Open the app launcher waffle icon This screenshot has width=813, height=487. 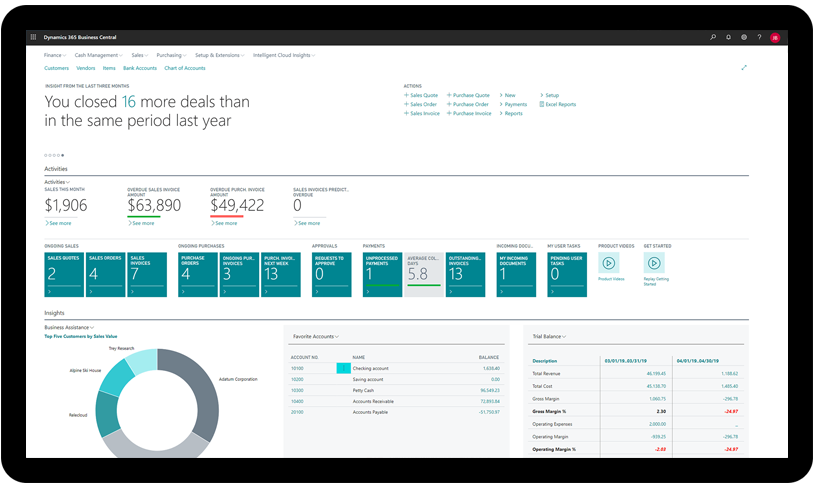point(33,37)
